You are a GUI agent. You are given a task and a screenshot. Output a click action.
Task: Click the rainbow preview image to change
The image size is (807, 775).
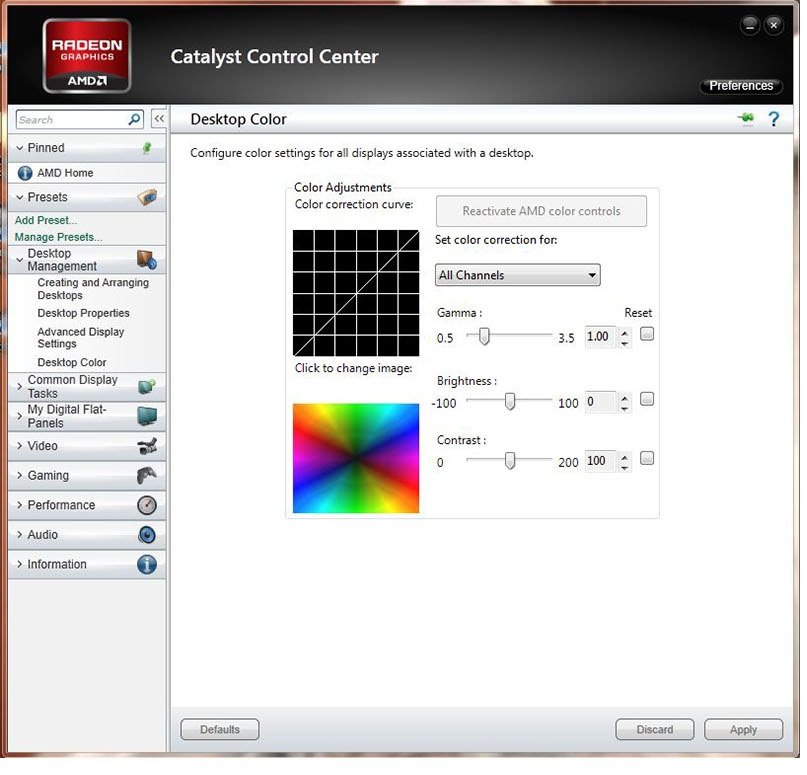pyautogui.click(x=358, y=461)
